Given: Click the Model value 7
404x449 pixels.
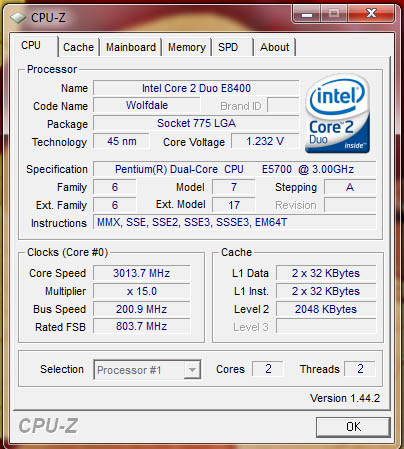Looking at the screenshot, I should (x=234, y=187).
